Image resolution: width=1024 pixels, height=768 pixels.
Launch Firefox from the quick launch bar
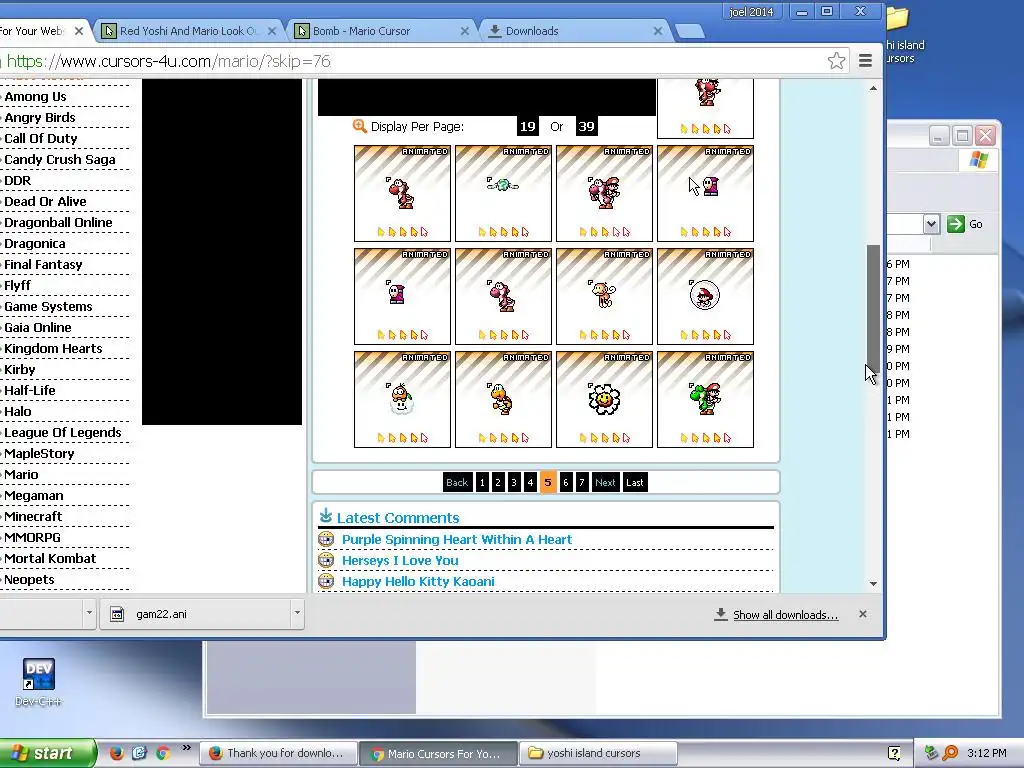116,753
